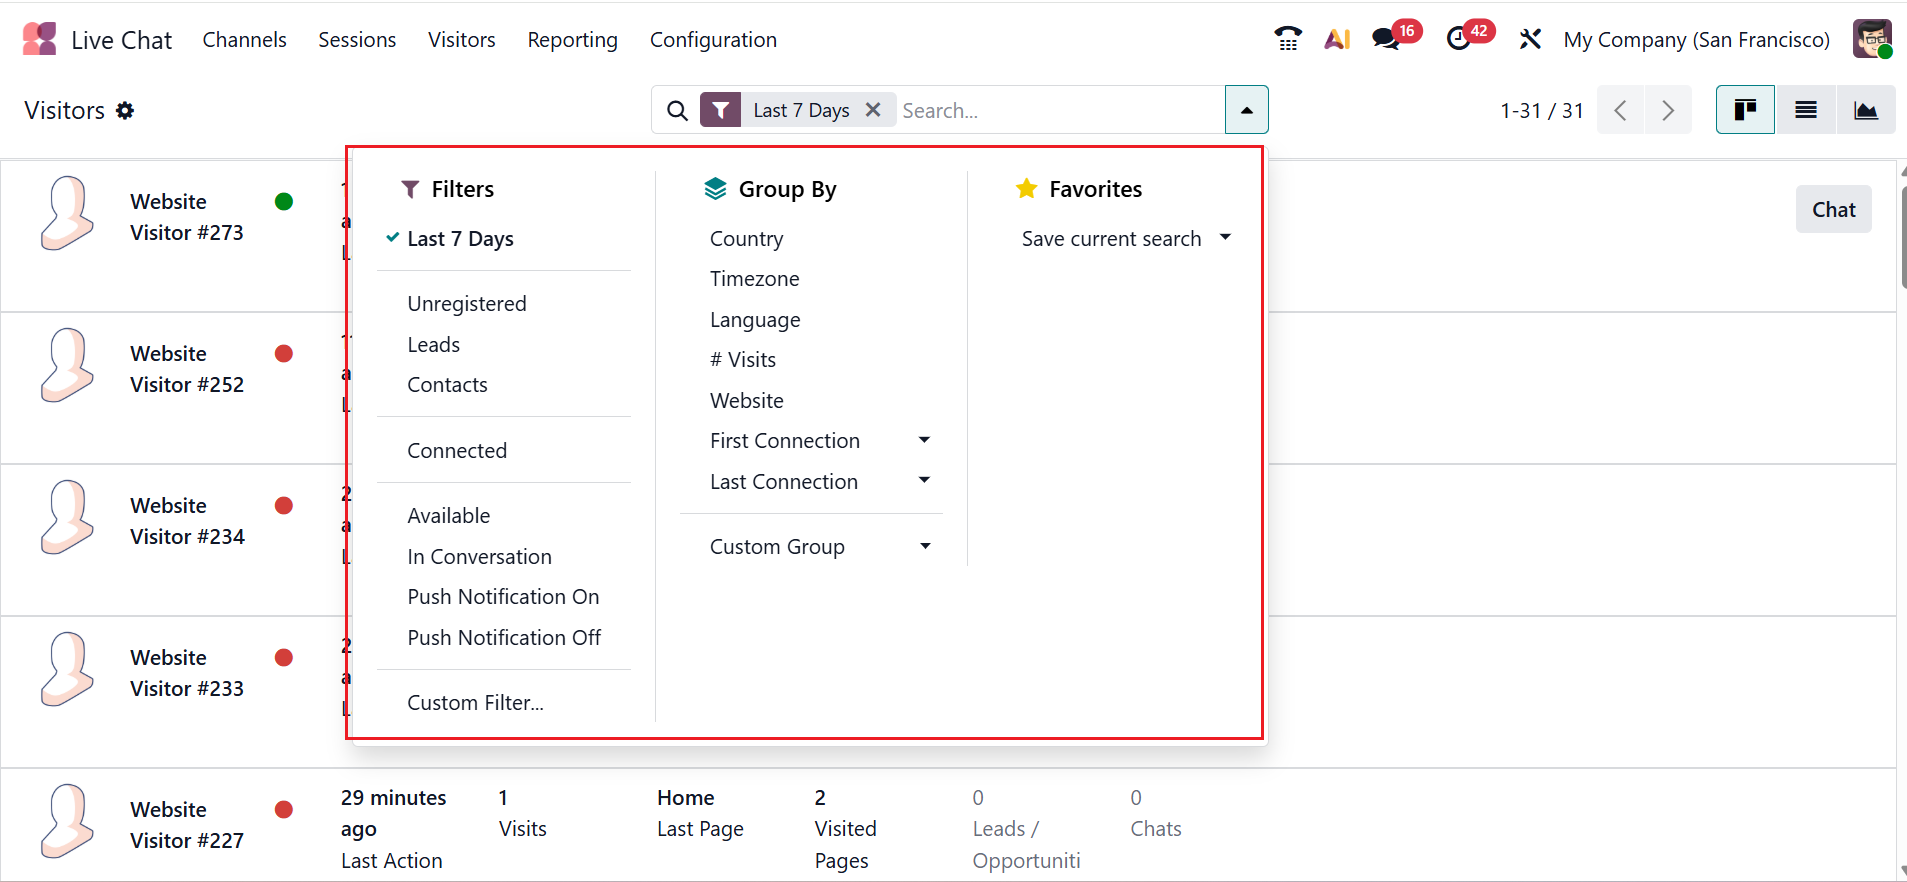
Task: Click the debug tools wrench icon
Action: (1530, 39)
